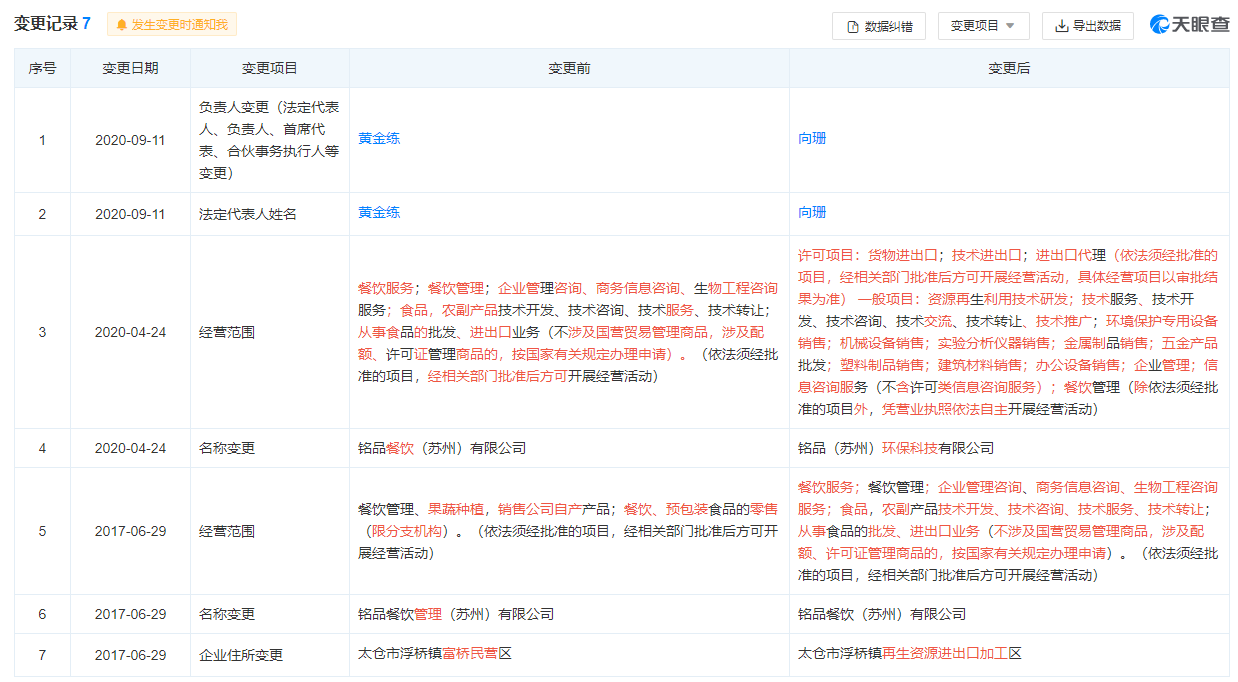Click the 变更日期 column header
This screenshot has width=1238, height=682.
pyautogui.click(x=130, y=69)
